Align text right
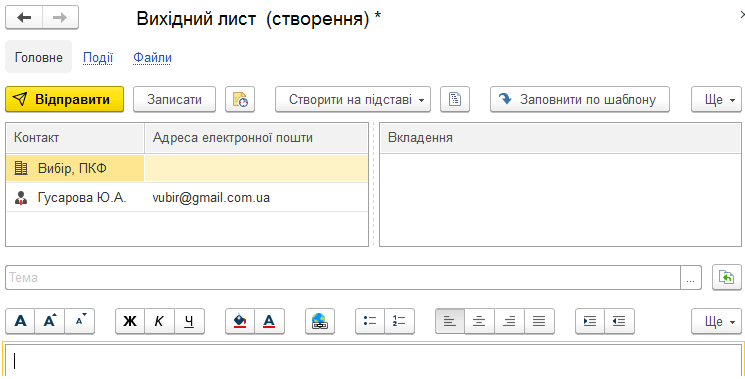This screenshot has height=379, width=745. pos(509,322)
